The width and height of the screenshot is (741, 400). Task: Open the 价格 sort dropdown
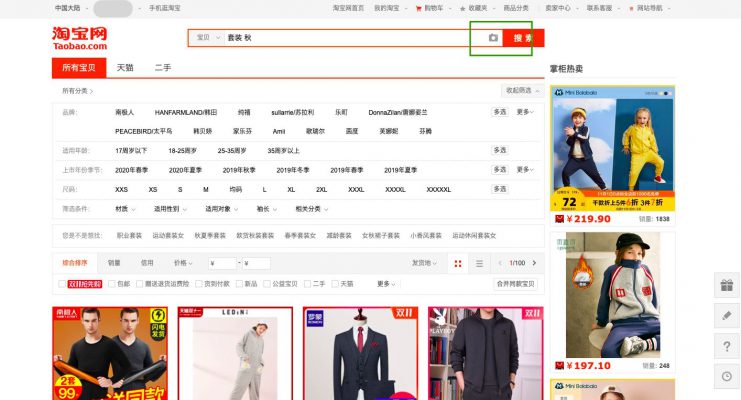pos(183,263)
